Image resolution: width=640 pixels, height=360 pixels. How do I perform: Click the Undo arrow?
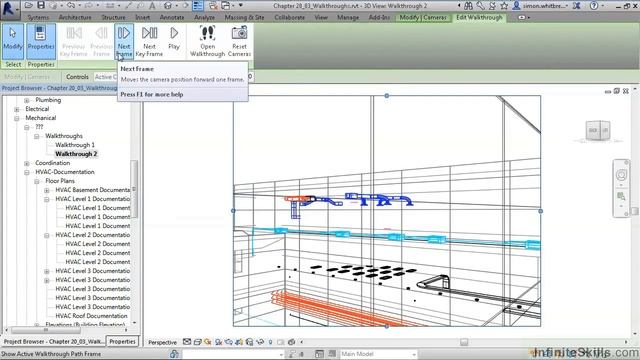click(71, 5)
